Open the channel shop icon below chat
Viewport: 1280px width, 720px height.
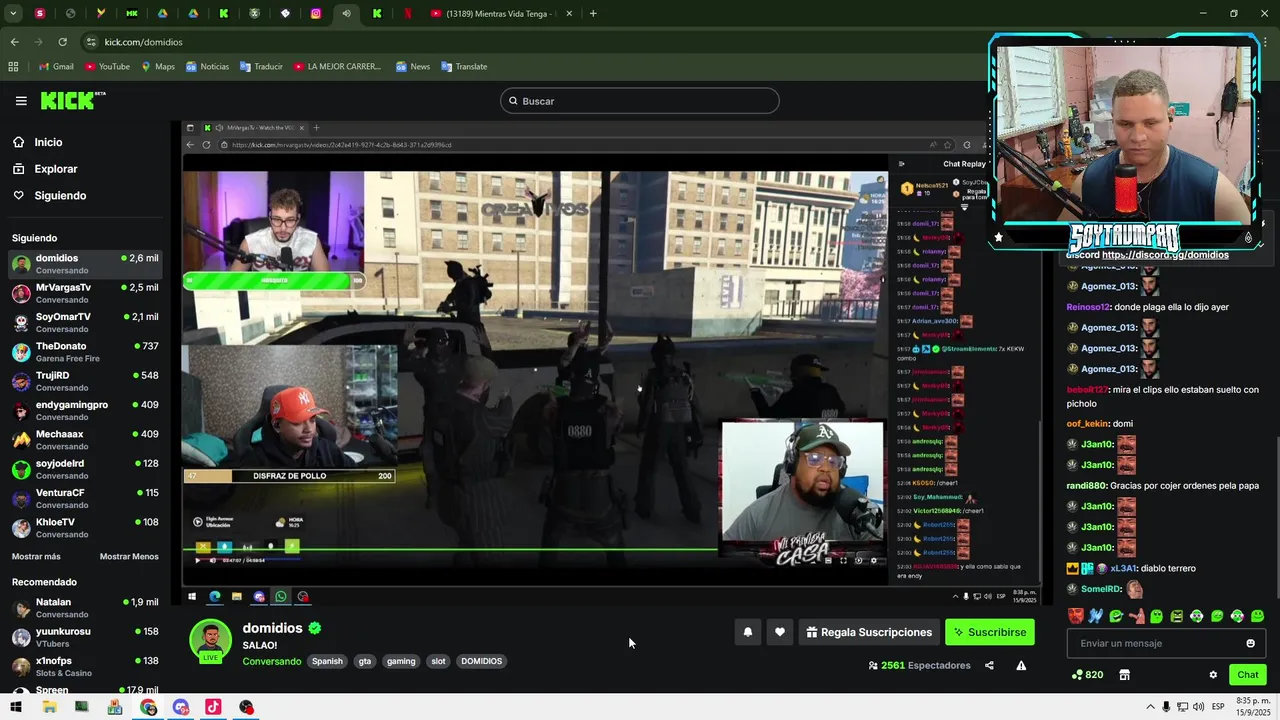click(x=1124, y=675)
